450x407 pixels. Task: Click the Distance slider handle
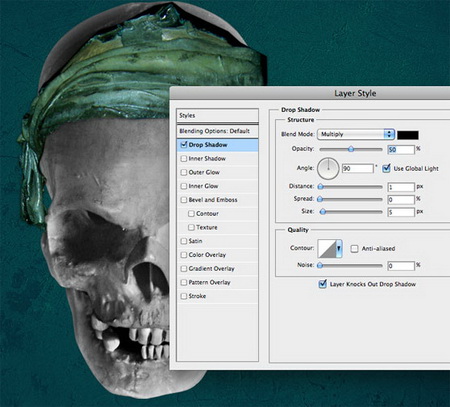(x=320, y=187)
